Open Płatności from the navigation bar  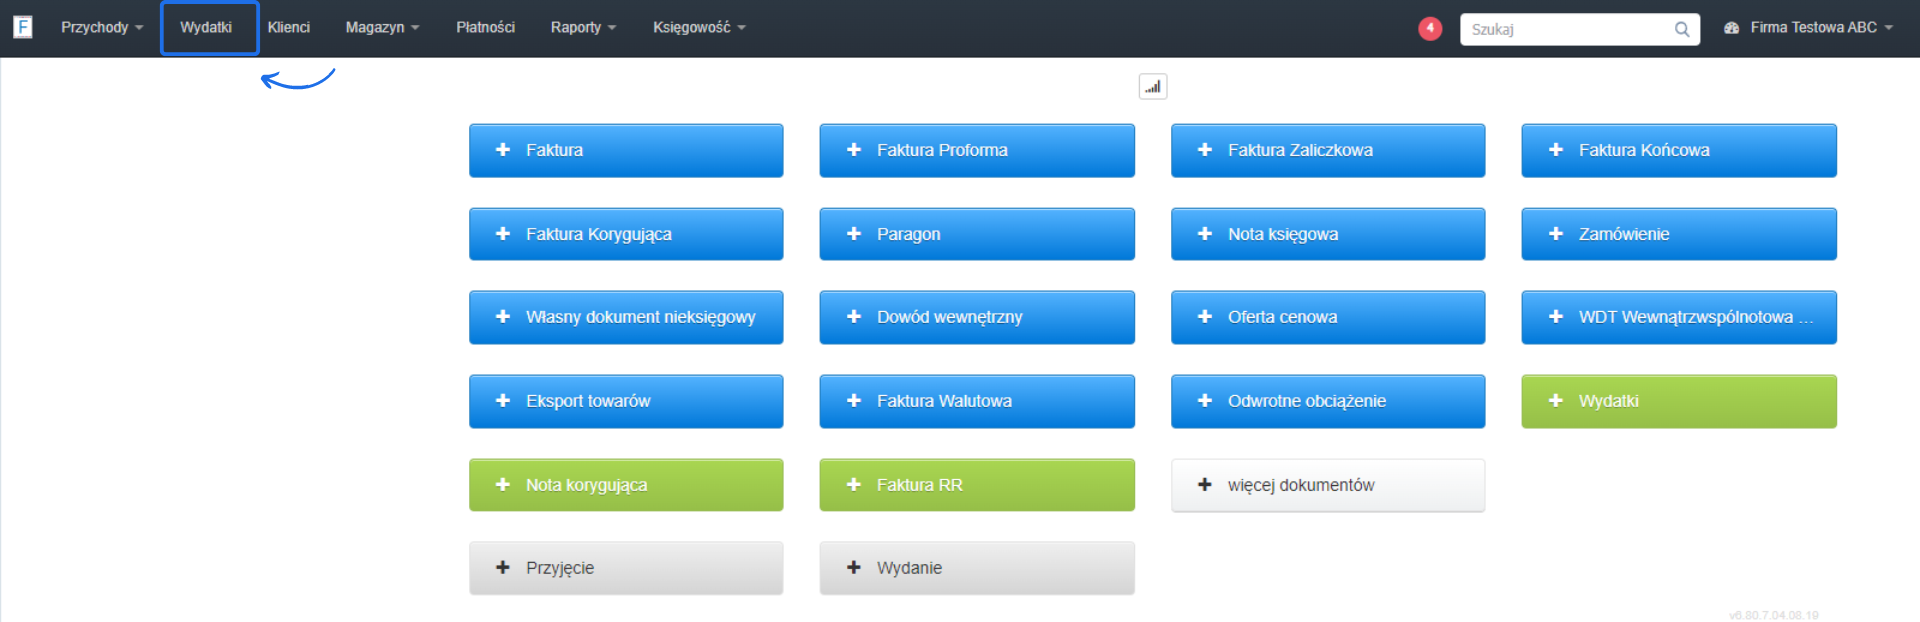486,27
